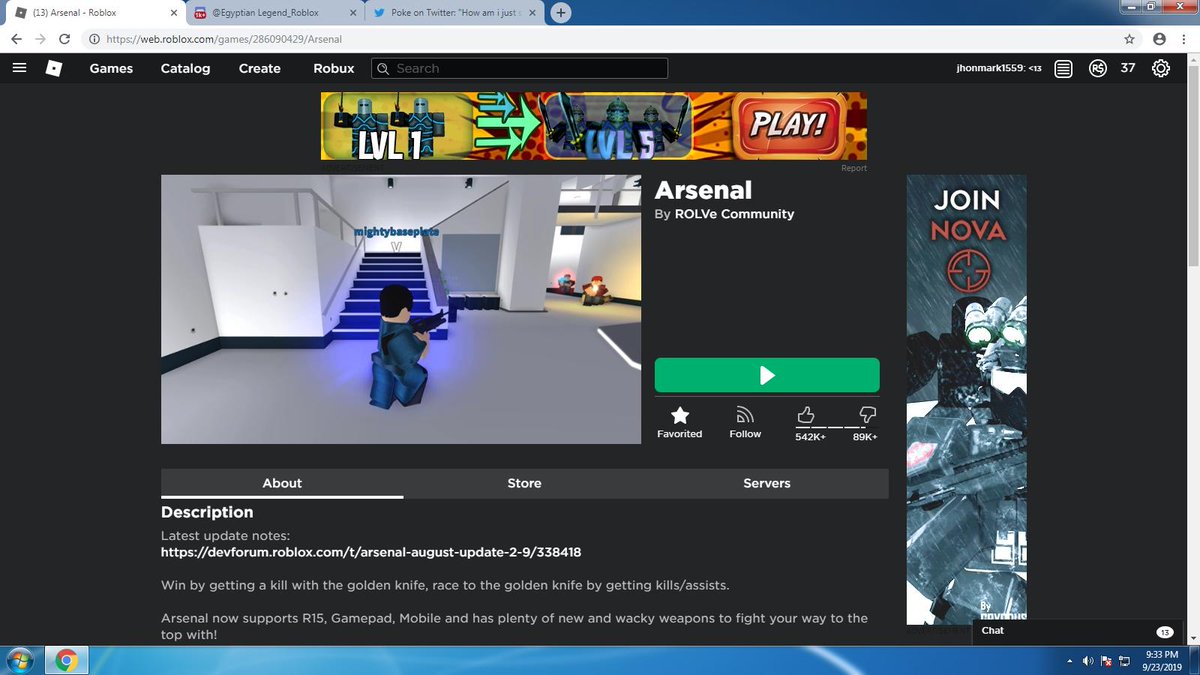Screen dimensions: 1200x675
Task: Open the Roblox feed/messages list icon
Action: pyautogui.click(x=1063, y=68)
